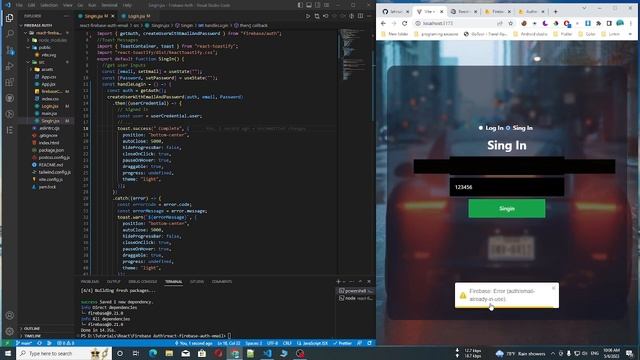Add a new terminal with the plus icon
640x360 pixels.
[338, 282]
